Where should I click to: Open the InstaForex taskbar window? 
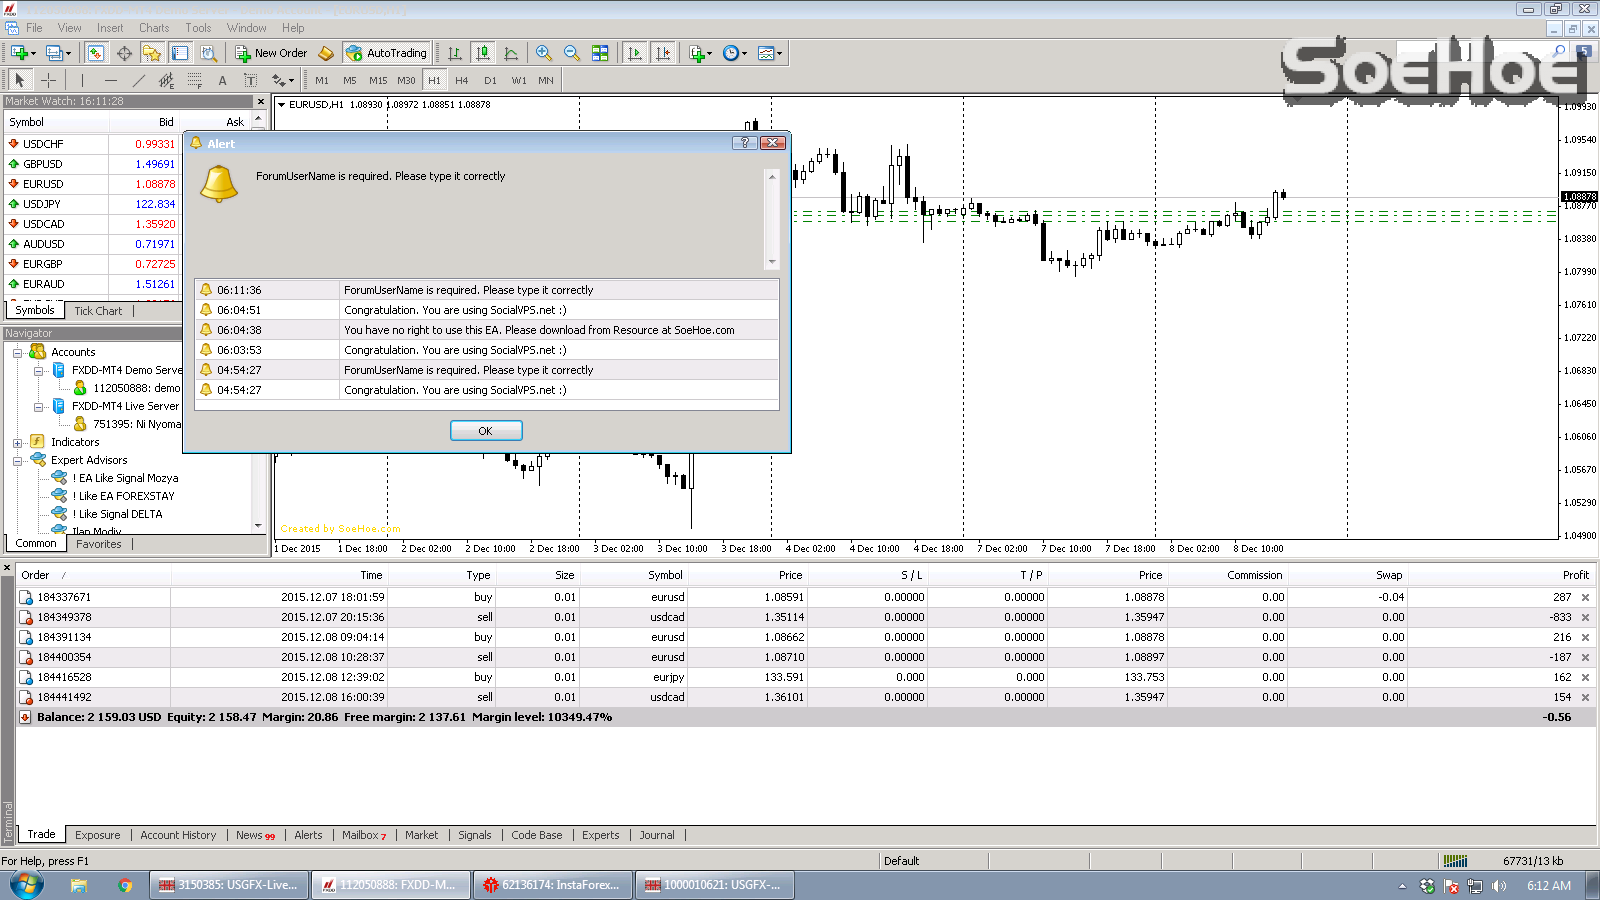click(552, 885)
